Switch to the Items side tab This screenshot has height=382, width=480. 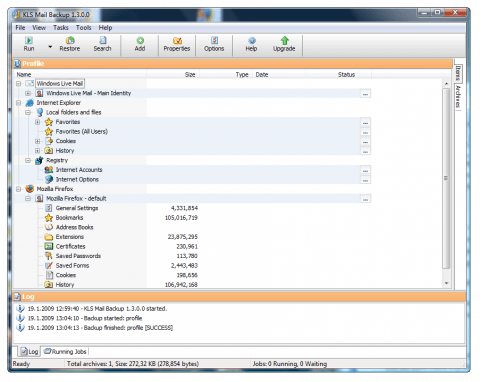pos(458,73)
